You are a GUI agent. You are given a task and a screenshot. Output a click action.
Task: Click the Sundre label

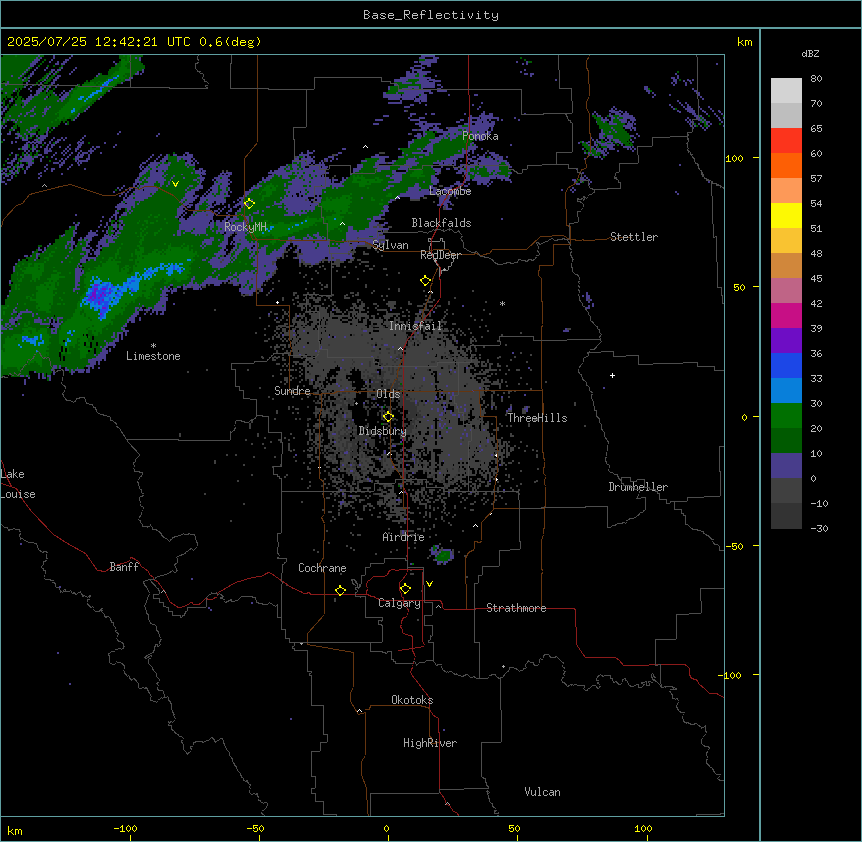tap(292, 391)
